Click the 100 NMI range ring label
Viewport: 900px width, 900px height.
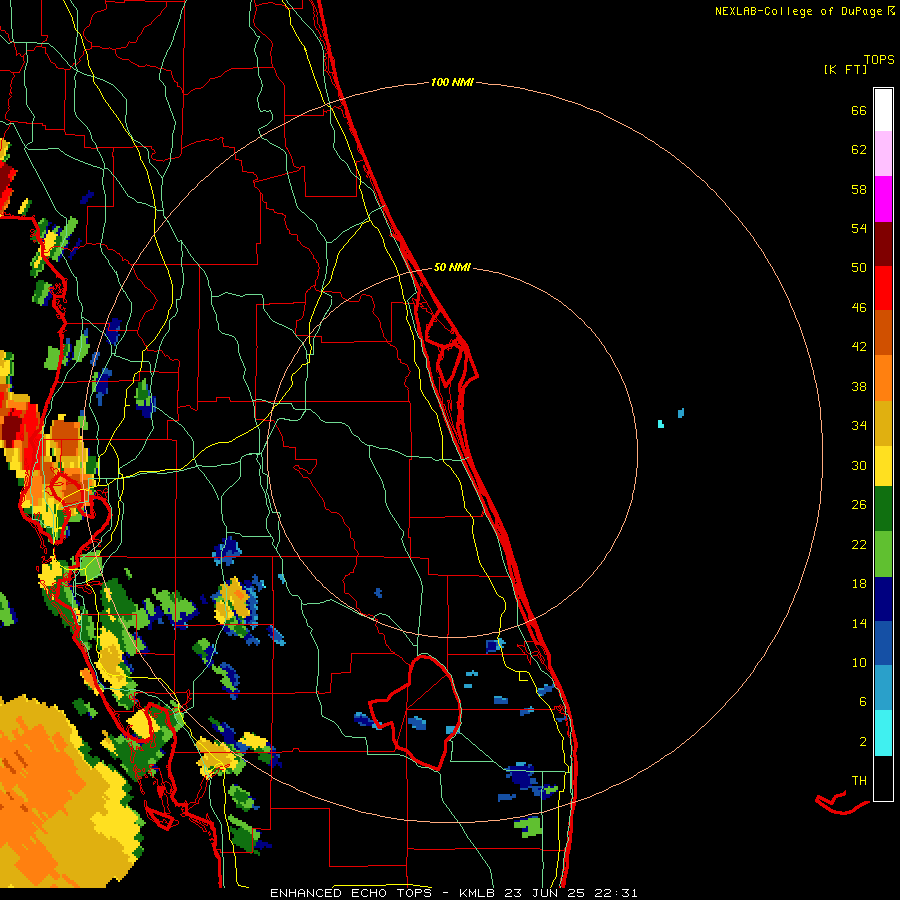[x=452, y=83]
